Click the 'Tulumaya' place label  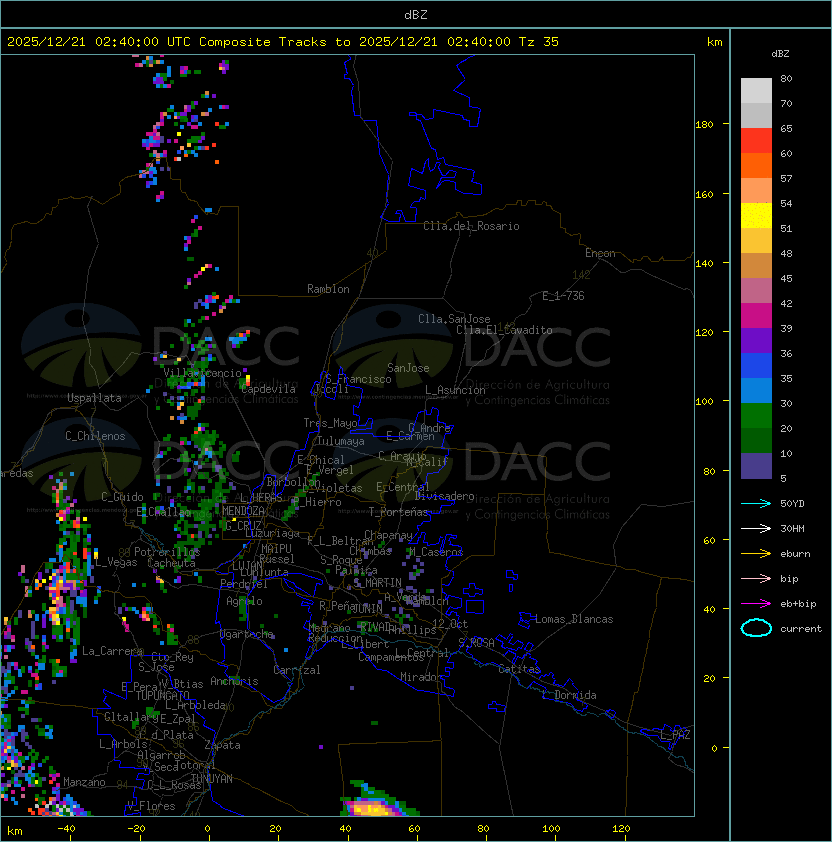341,441
